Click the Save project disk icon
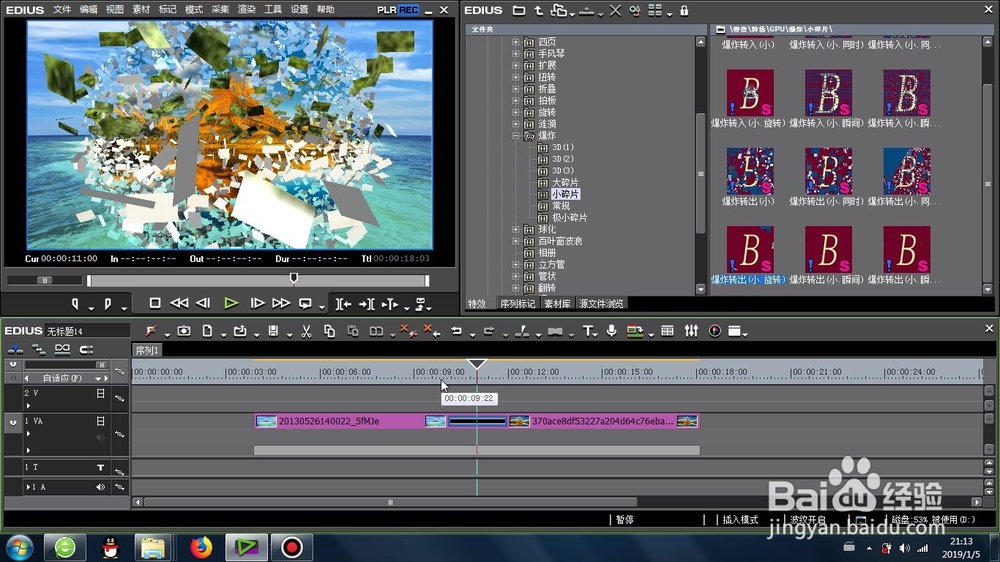This screenshot has width=1000, height=562. tap(273, 331)
